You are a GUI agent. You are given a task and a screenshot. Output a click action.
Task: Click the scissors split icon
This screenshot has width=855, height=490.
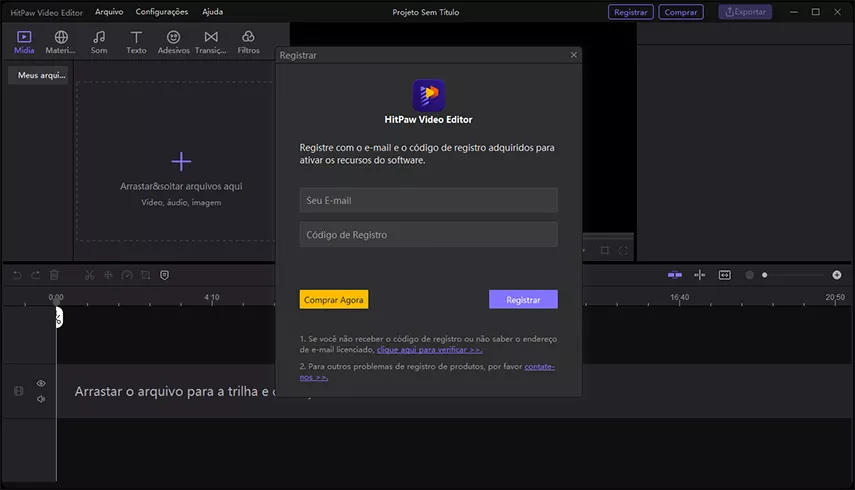[89, 275]
